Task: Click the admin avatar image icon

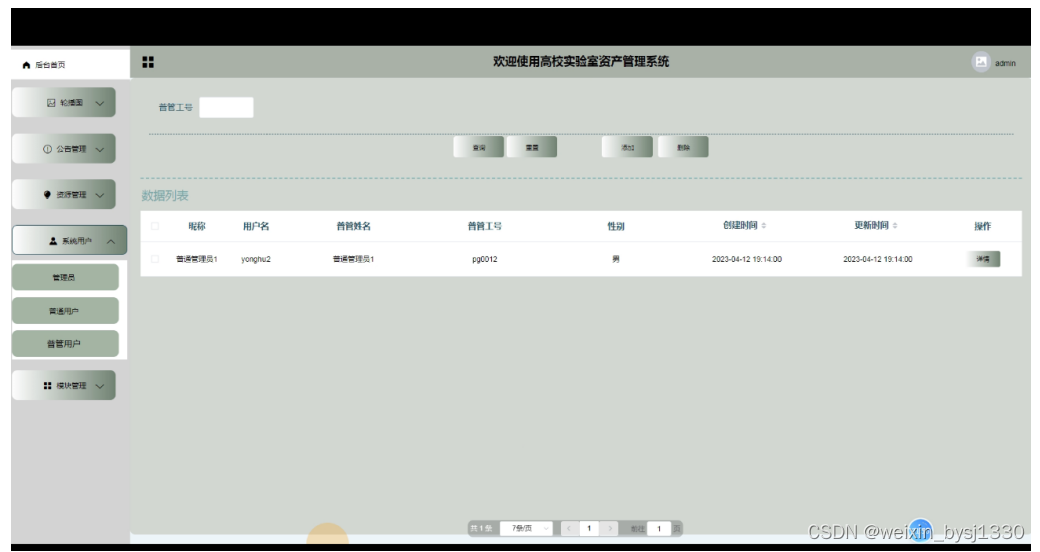Action: [x=981, y=62]
